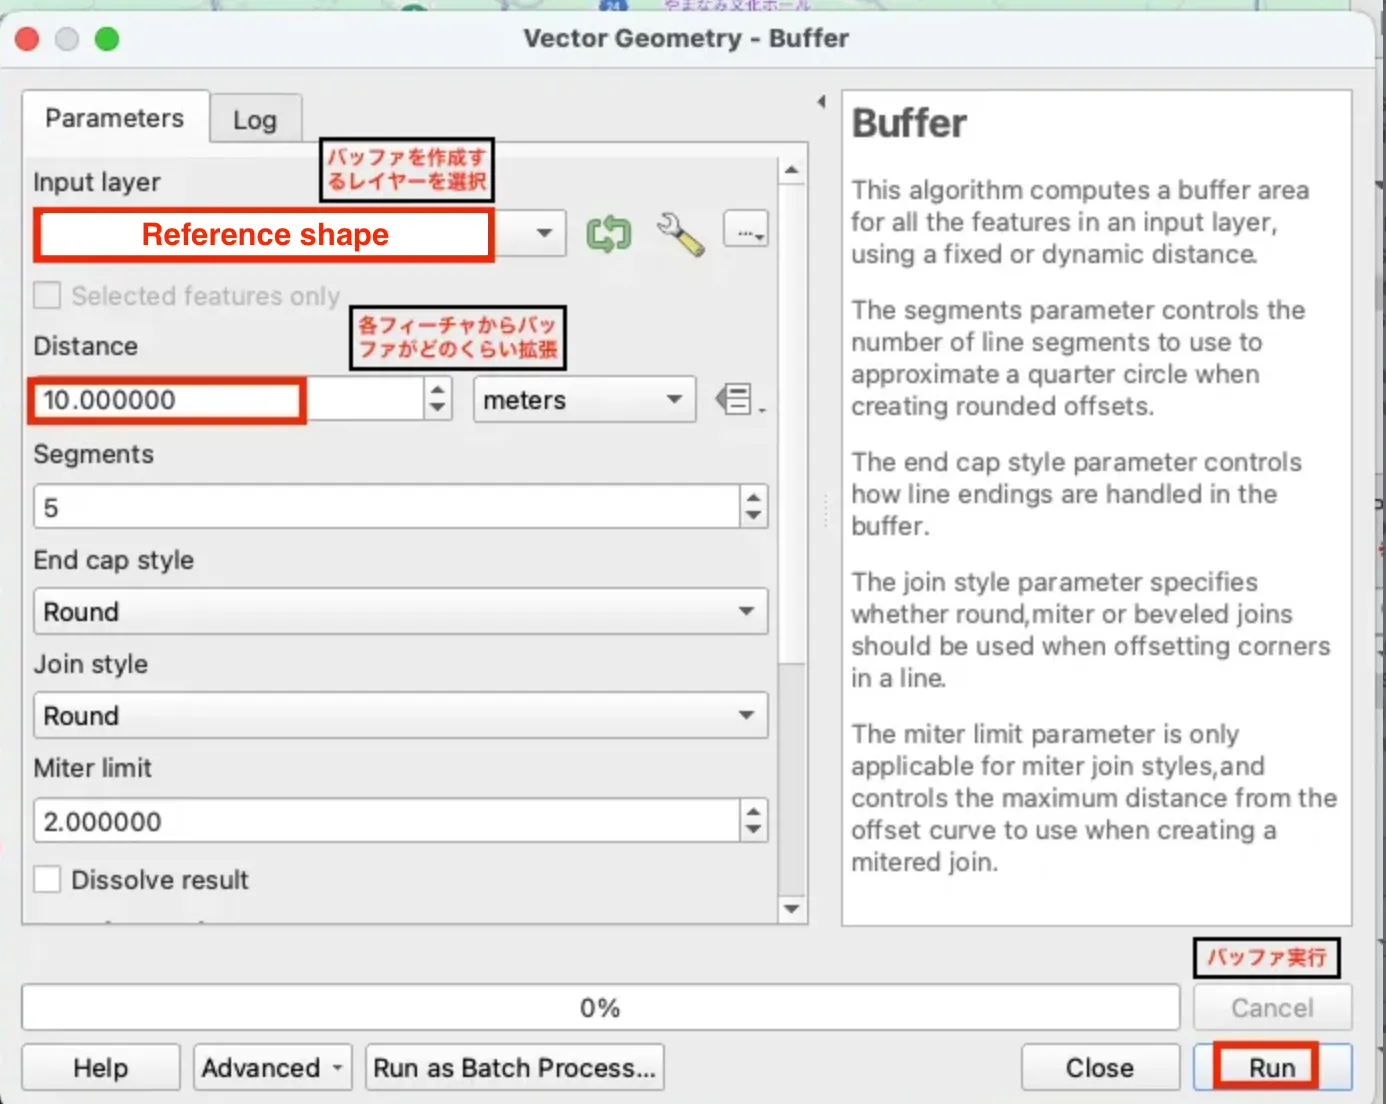The image size is (1386, 1104).
Task: Click the Segments stepper arrows
Action: [754, 507]
